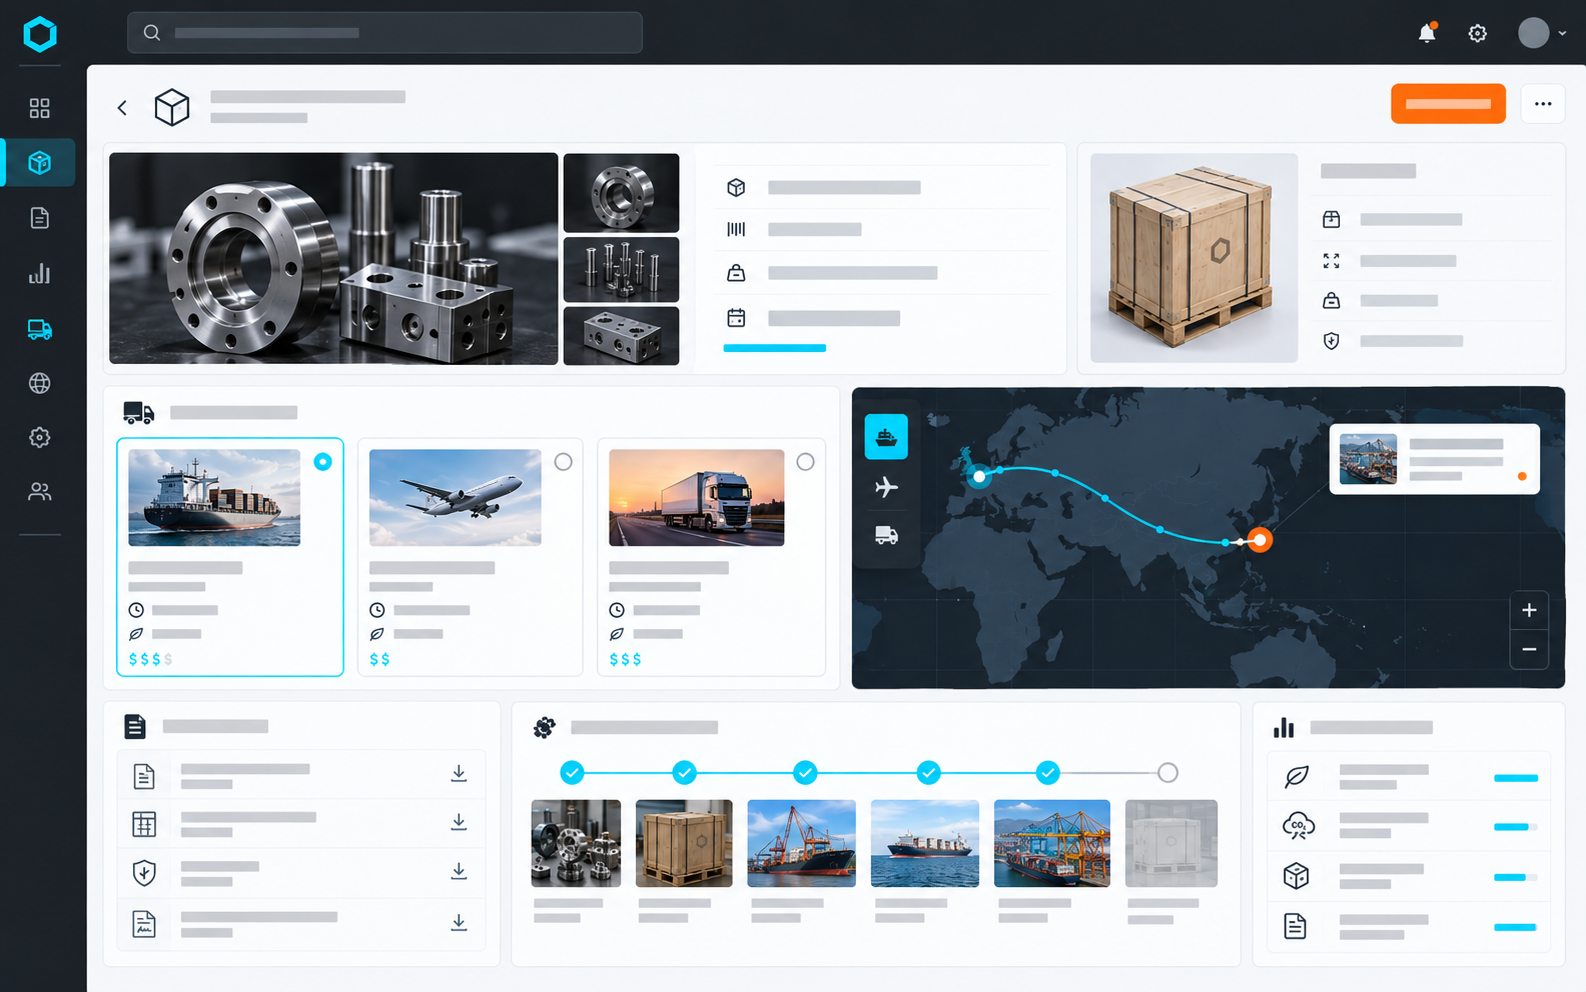Download the shield certificate document

tap(459, 871)
